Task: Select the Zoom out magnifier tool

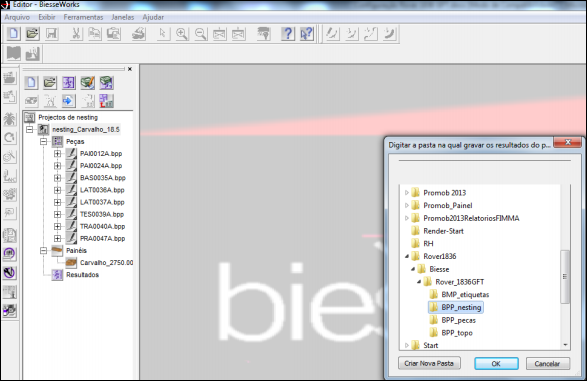Action: click(x=201, y=34)
